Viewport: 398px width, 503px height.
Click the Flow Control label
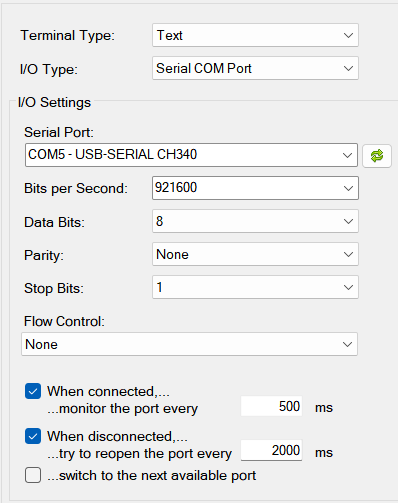(64, 322)
